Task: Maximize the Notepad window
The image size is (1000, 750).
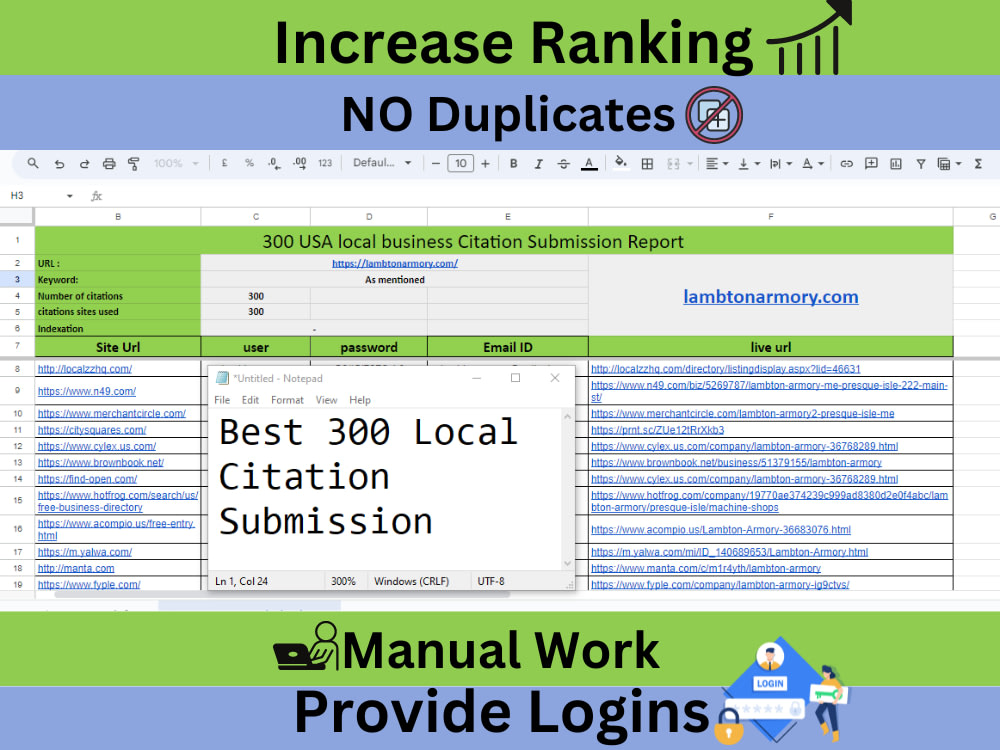Action: [x=515, y=378]
